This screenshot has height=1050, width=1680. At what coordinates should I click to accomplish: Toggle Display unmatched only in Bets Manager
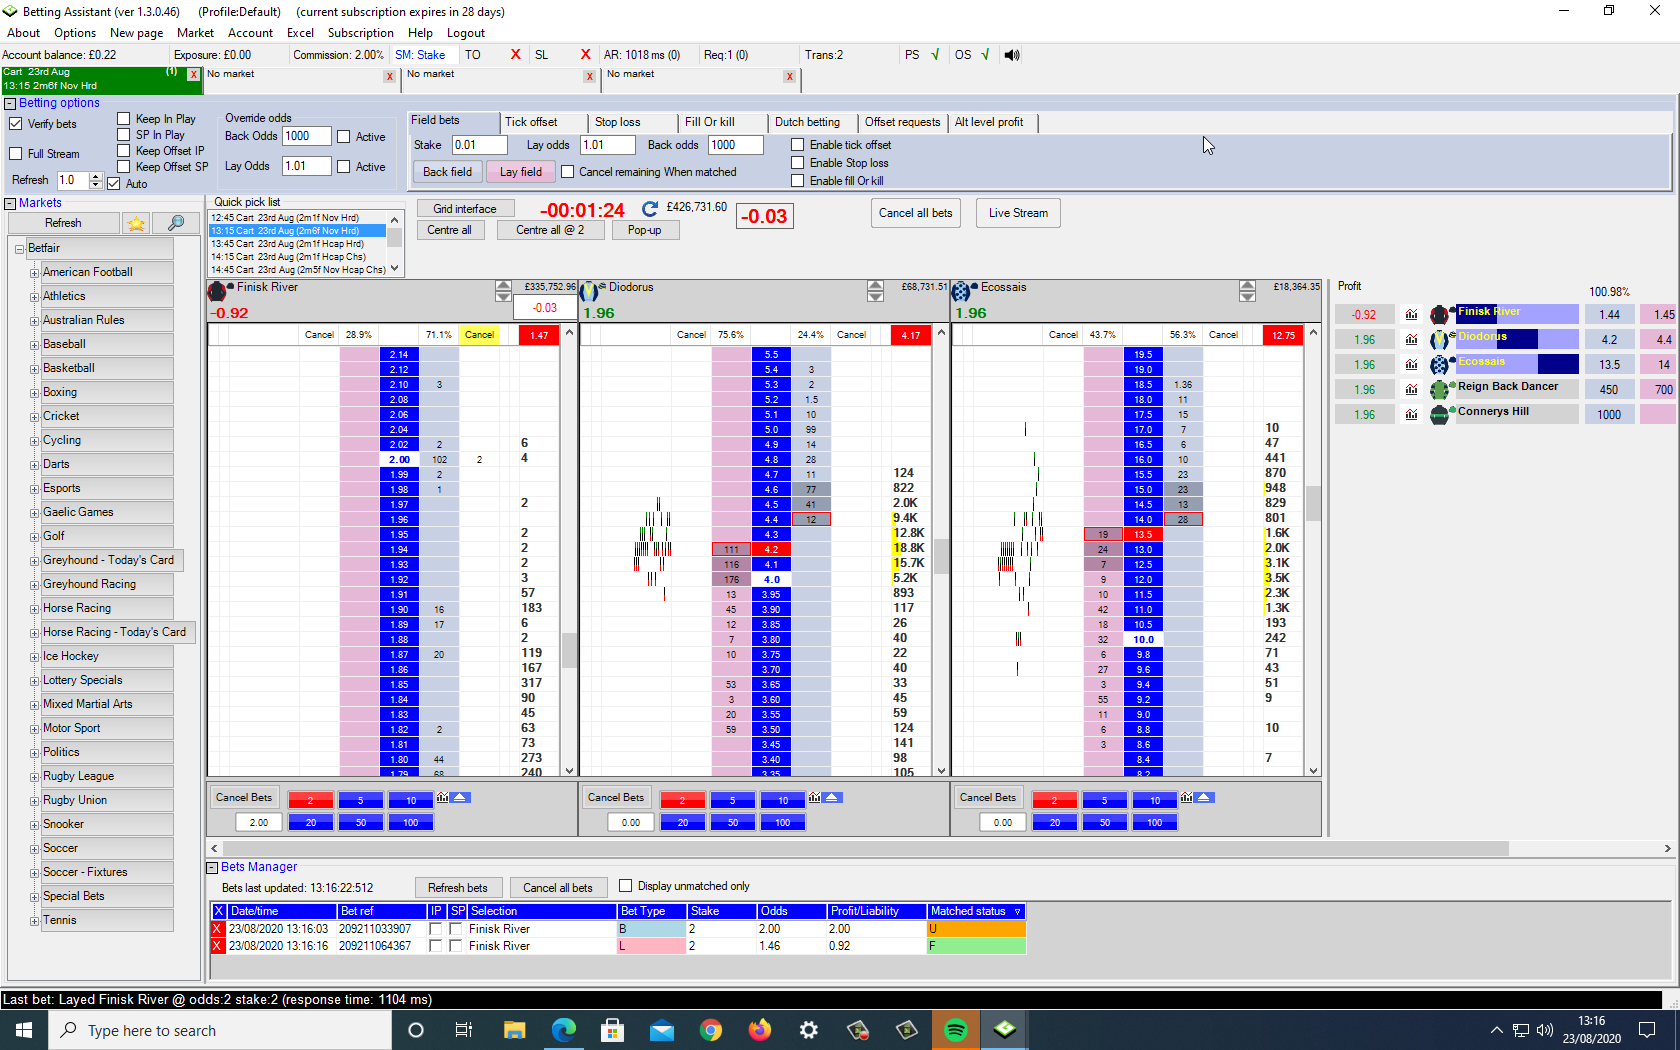click(x=626, y=885)
